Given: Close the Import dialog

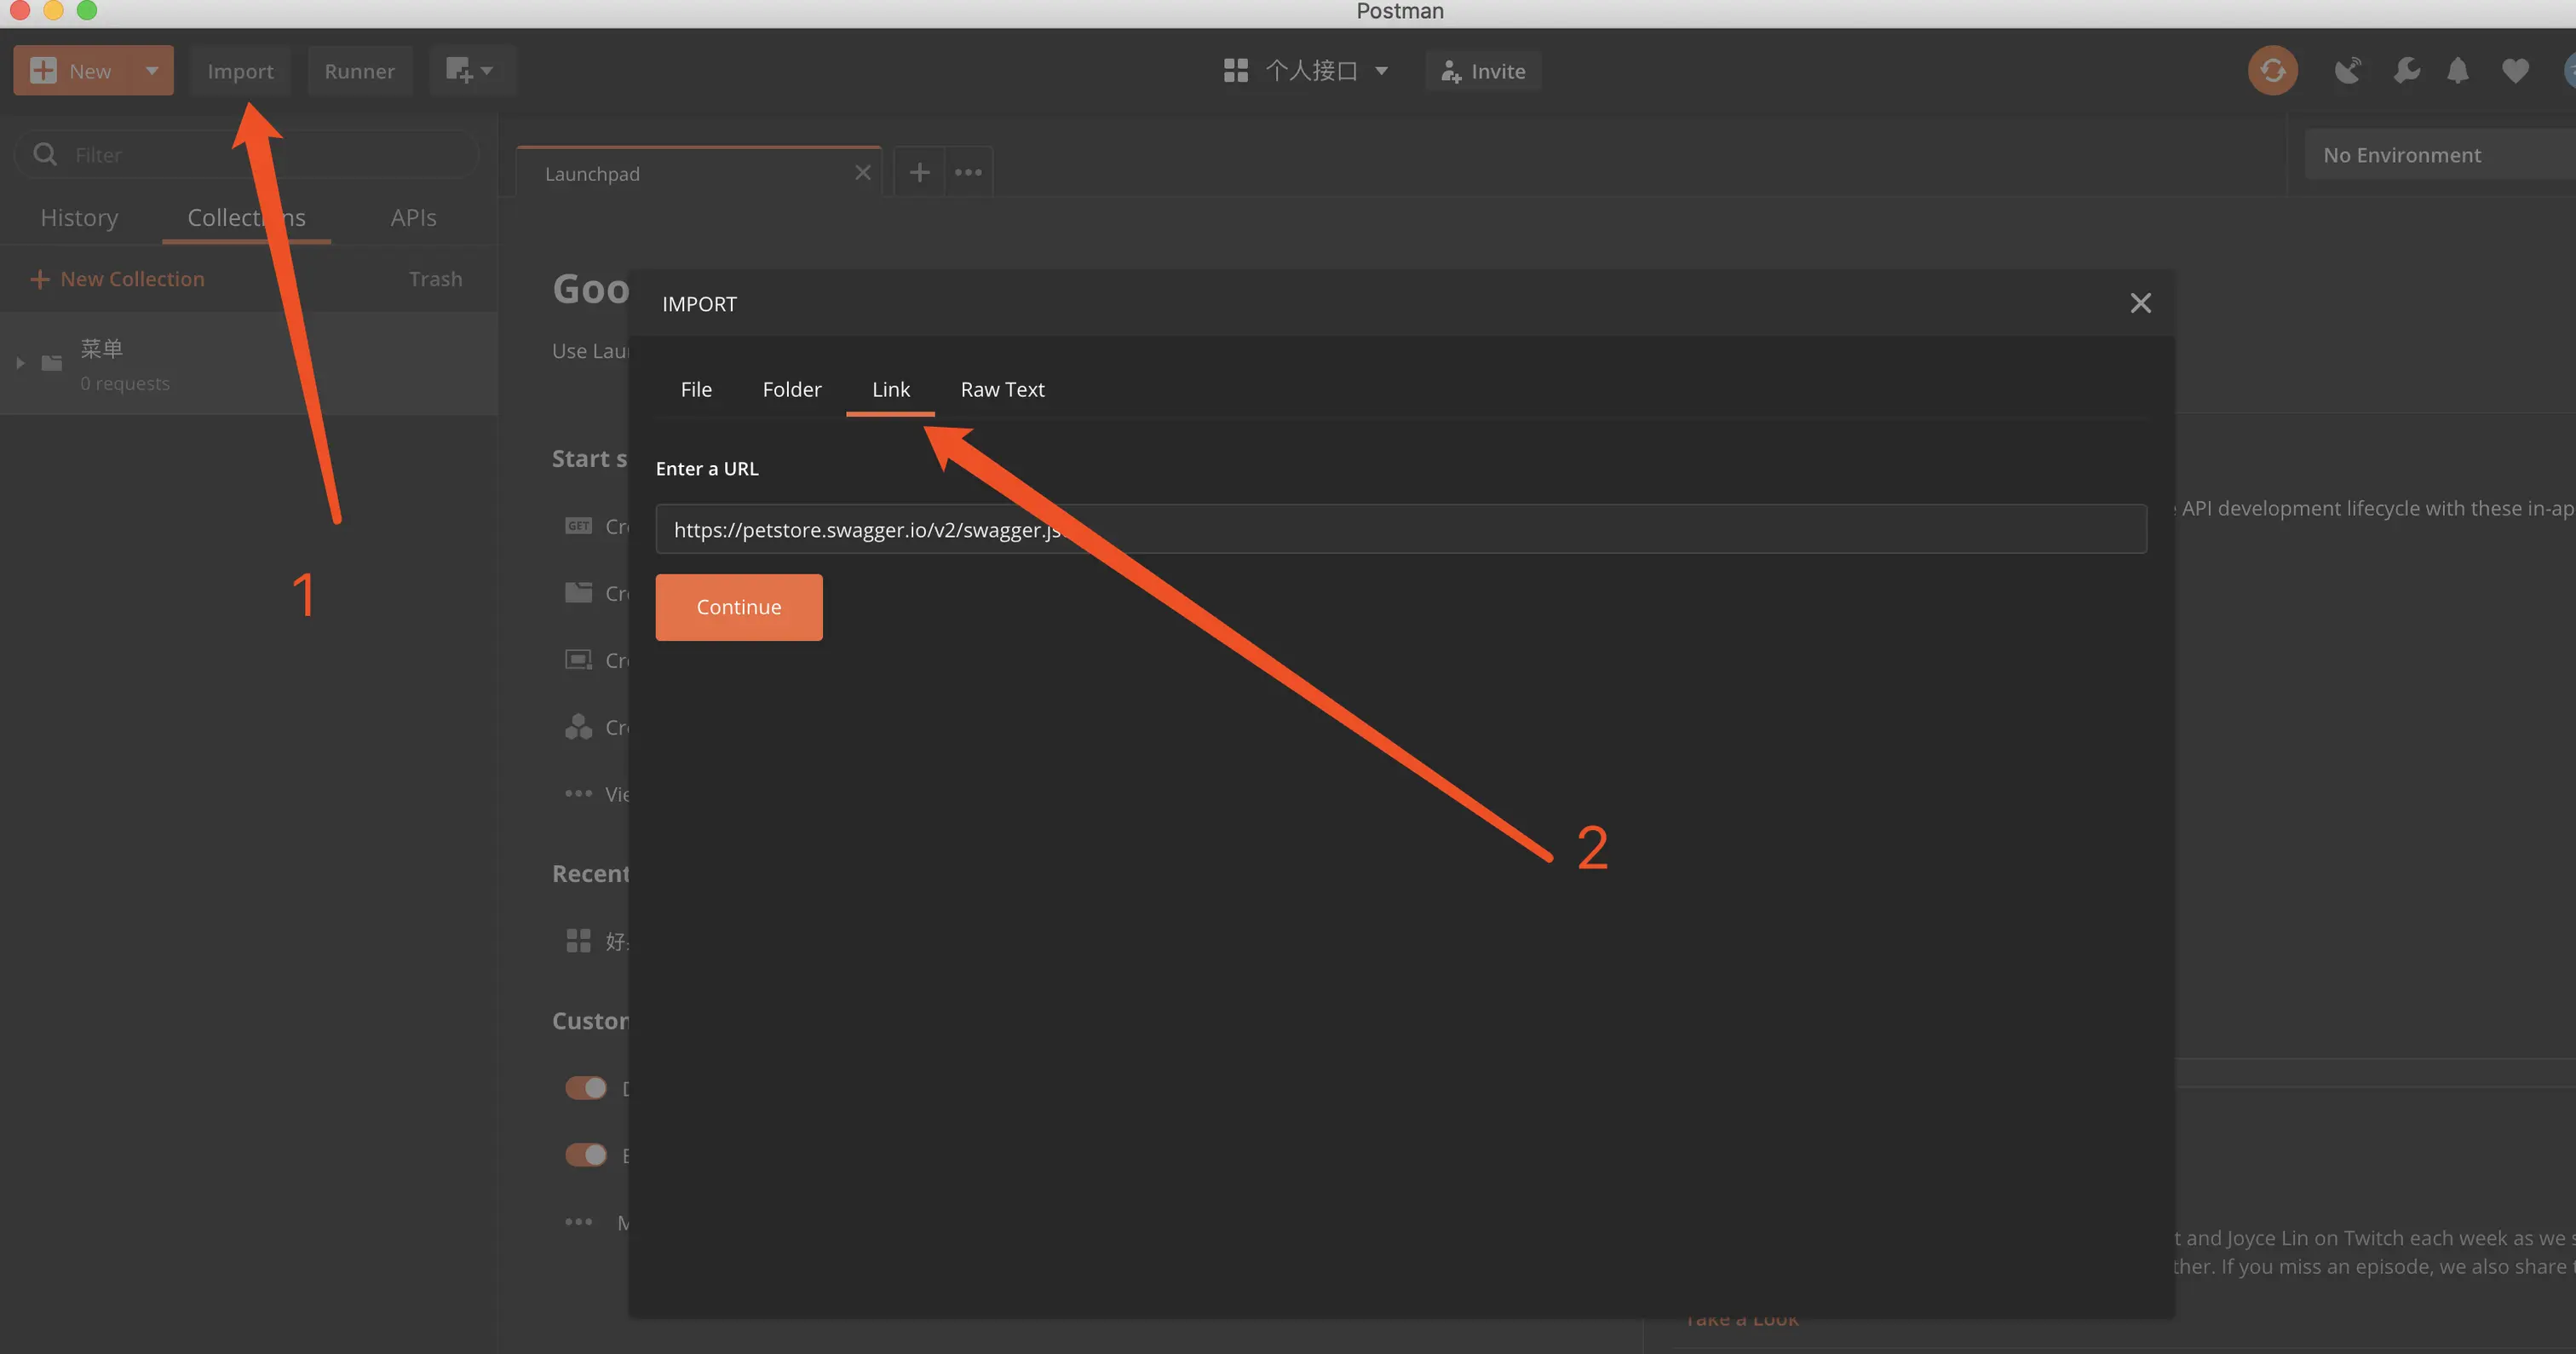Looking at the screenshot, I should [x=2140, y=303].
